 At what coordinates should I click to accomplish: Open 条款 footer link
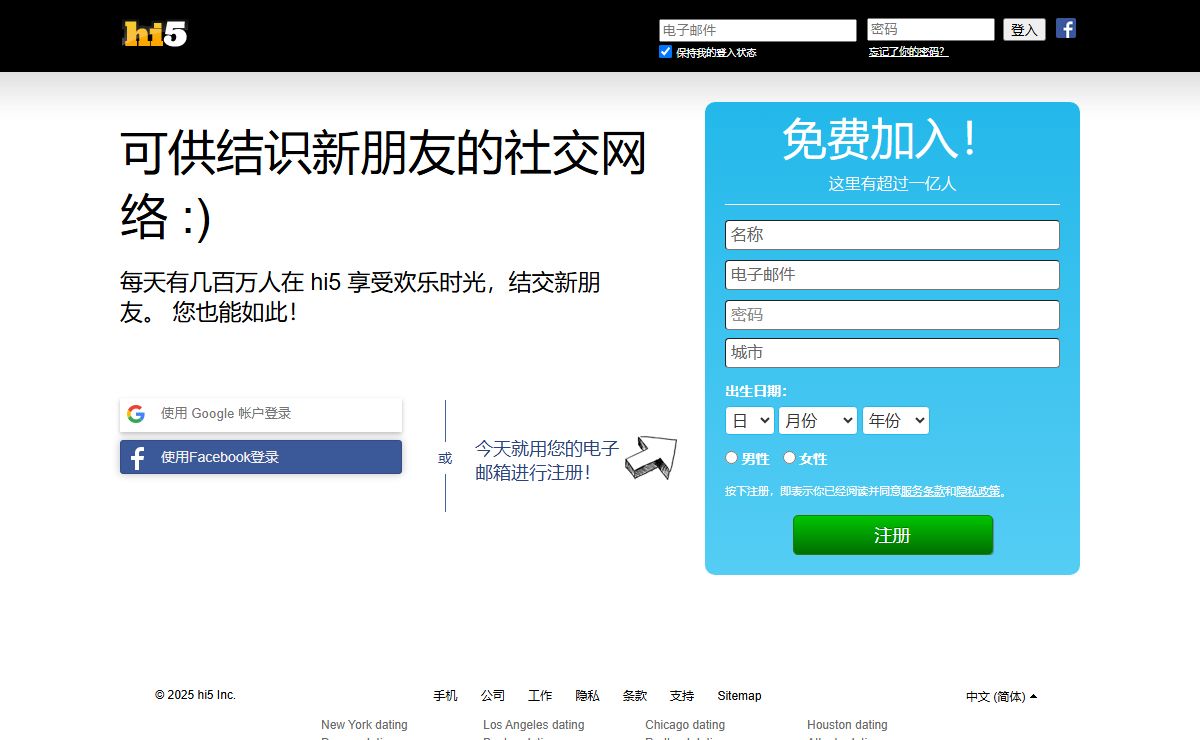tap(634, 696)
